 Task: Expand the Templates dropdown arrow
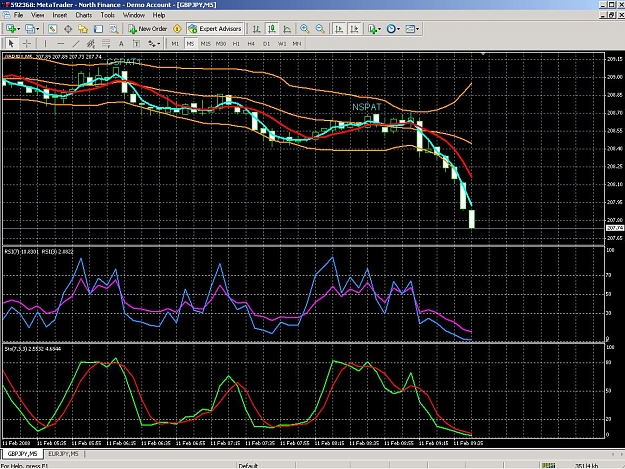pos(417,29)
